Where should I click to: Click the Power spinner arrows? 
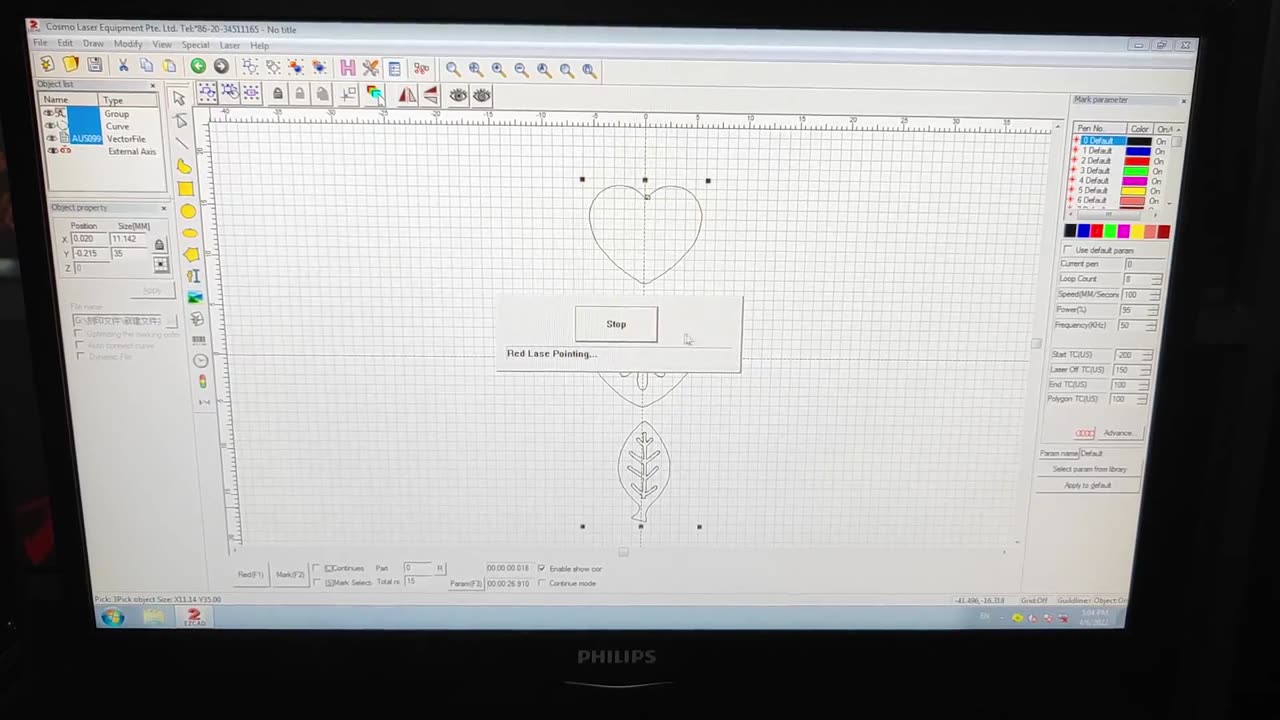[1155, 310]
